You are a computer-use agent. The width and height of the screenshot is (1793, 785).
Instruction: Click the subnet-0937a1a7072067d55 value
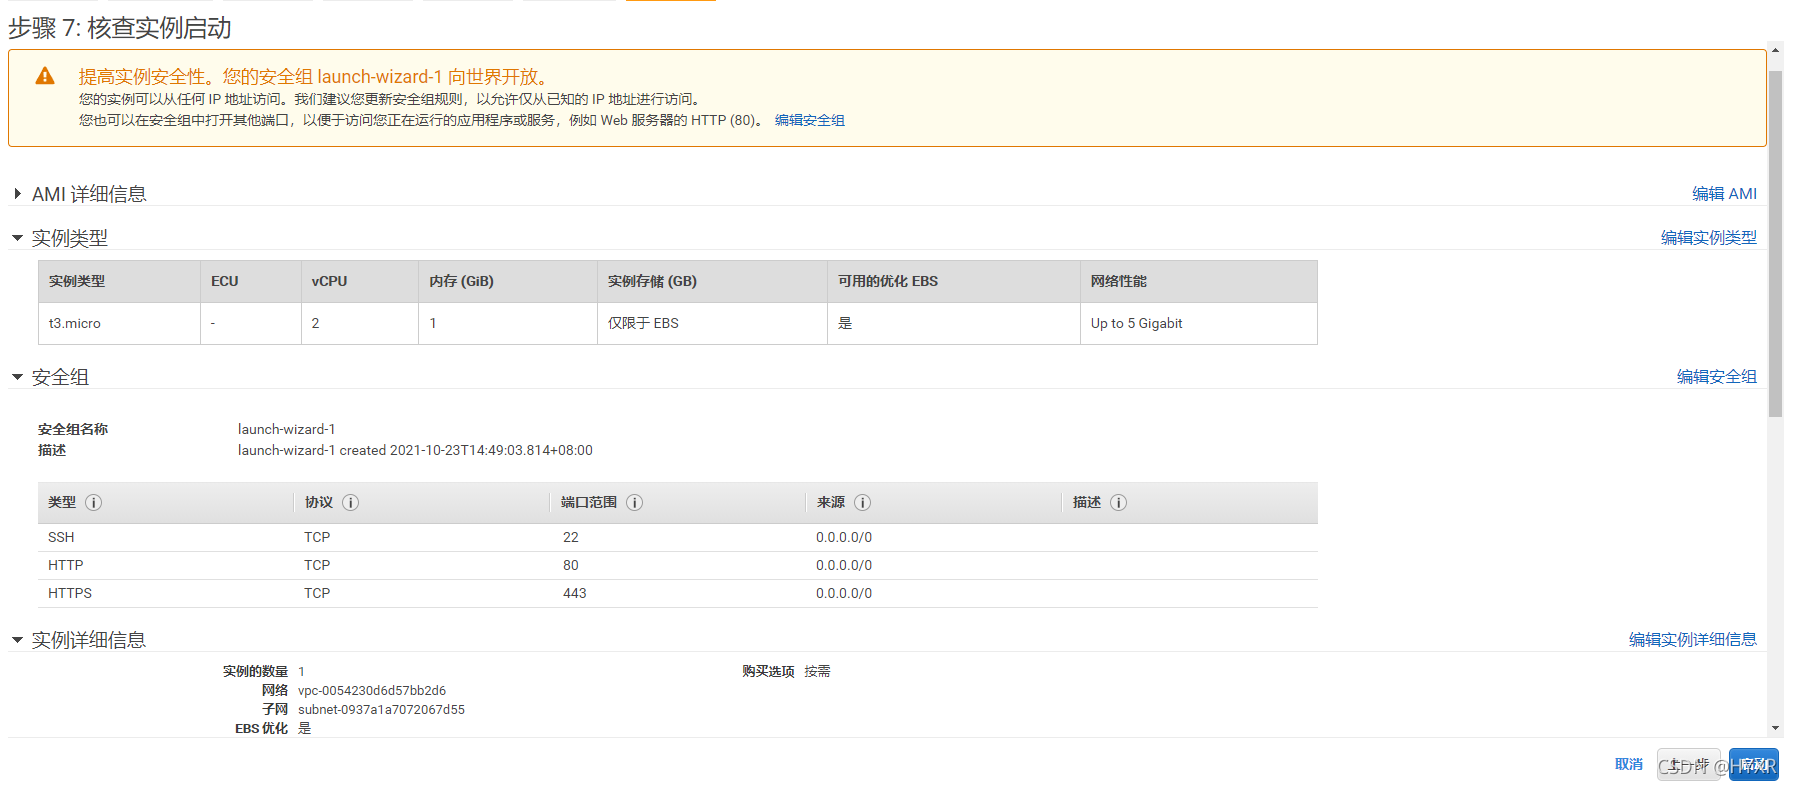click(x=381, y=710)
